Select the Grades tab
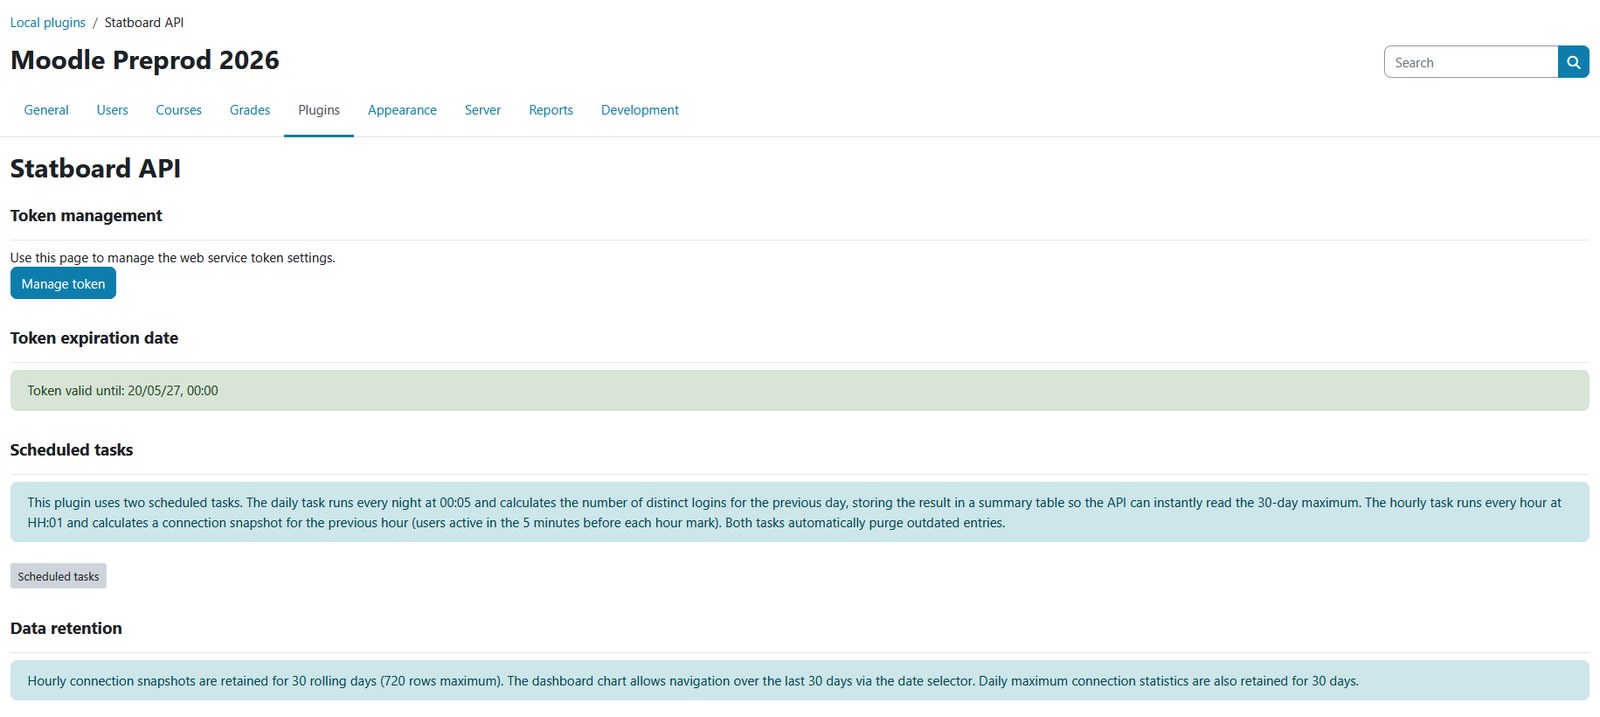Viewport: 1600px width, 717px height. (250, 110)
